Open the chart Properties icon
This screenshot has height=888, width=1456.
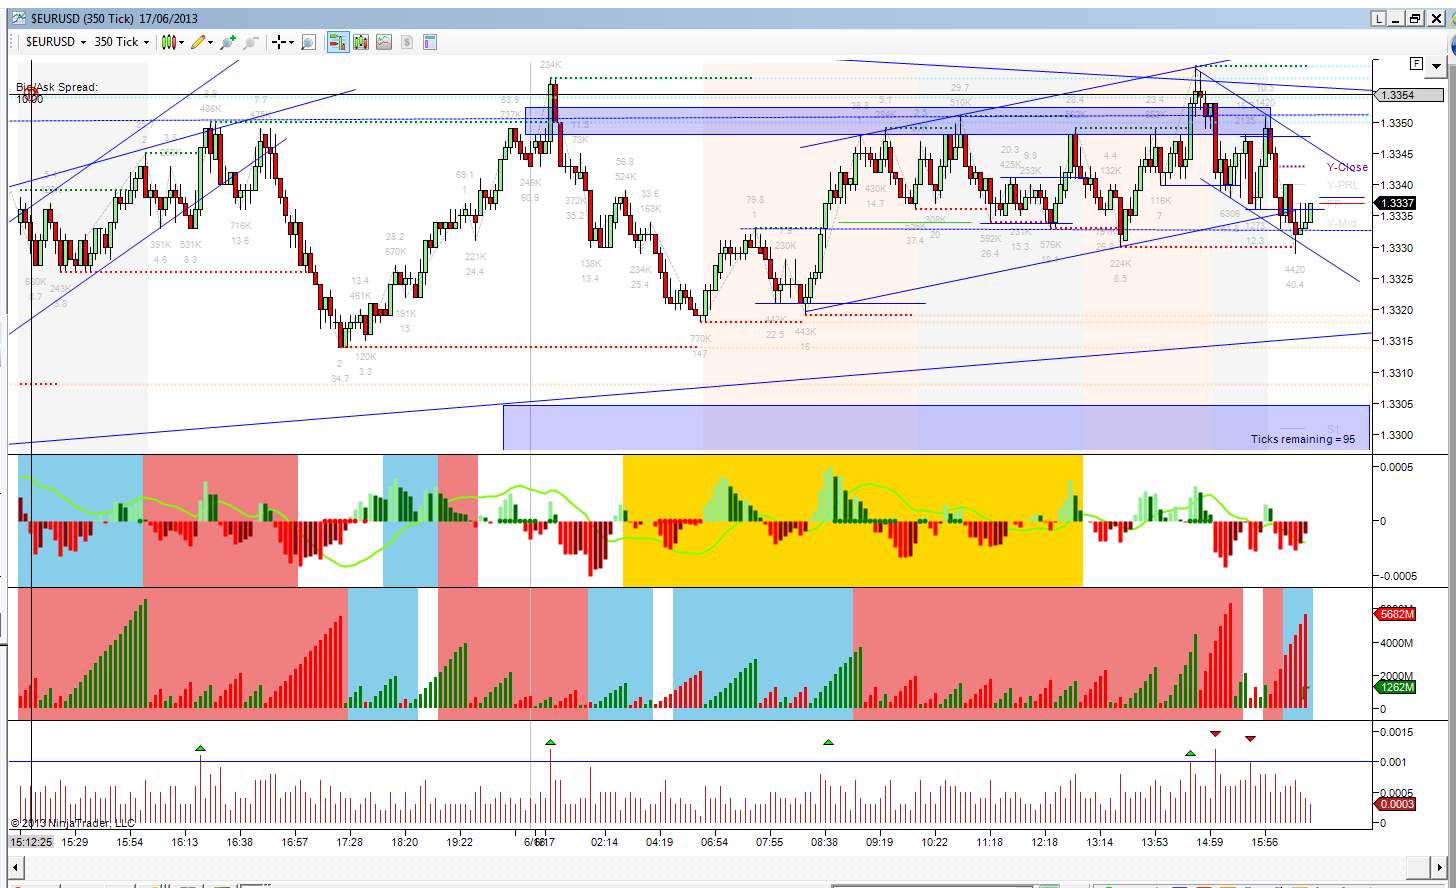(430, 42)
